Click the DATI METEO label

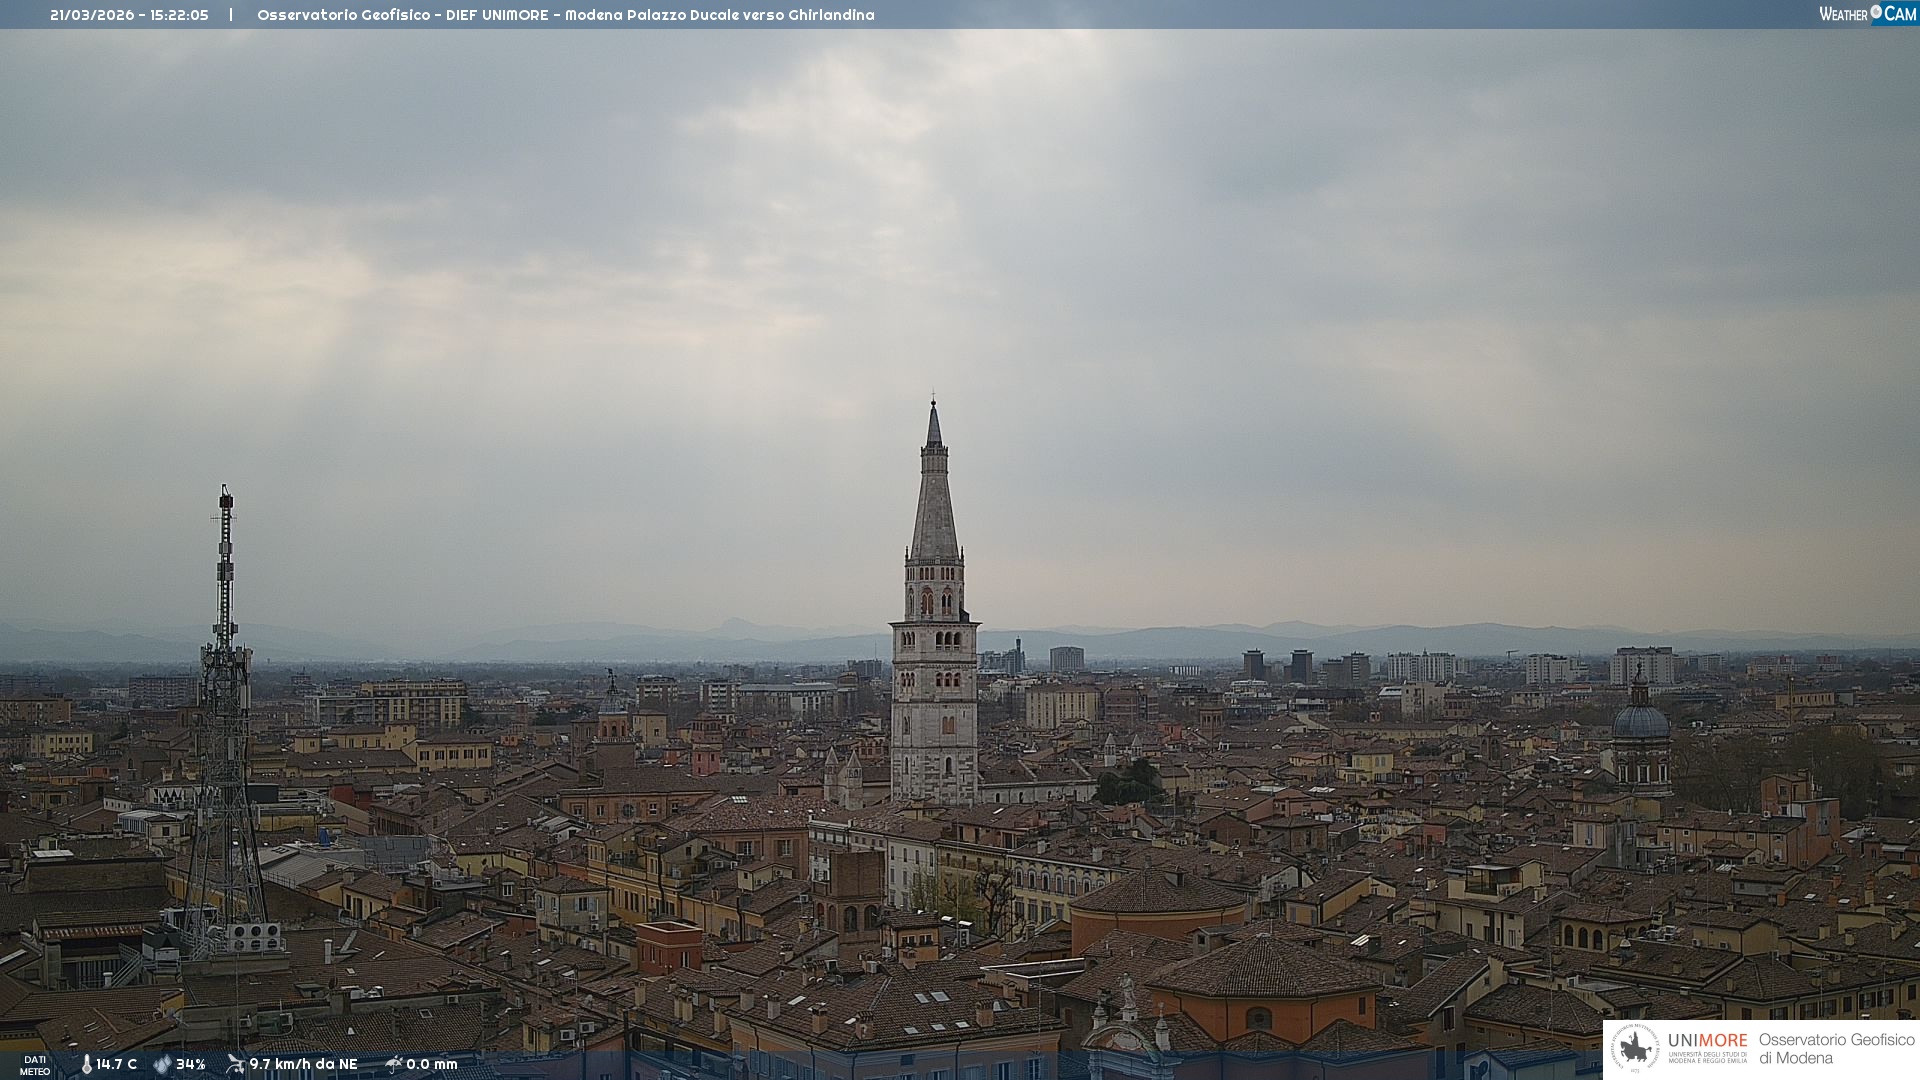[x=35, y=1065]
